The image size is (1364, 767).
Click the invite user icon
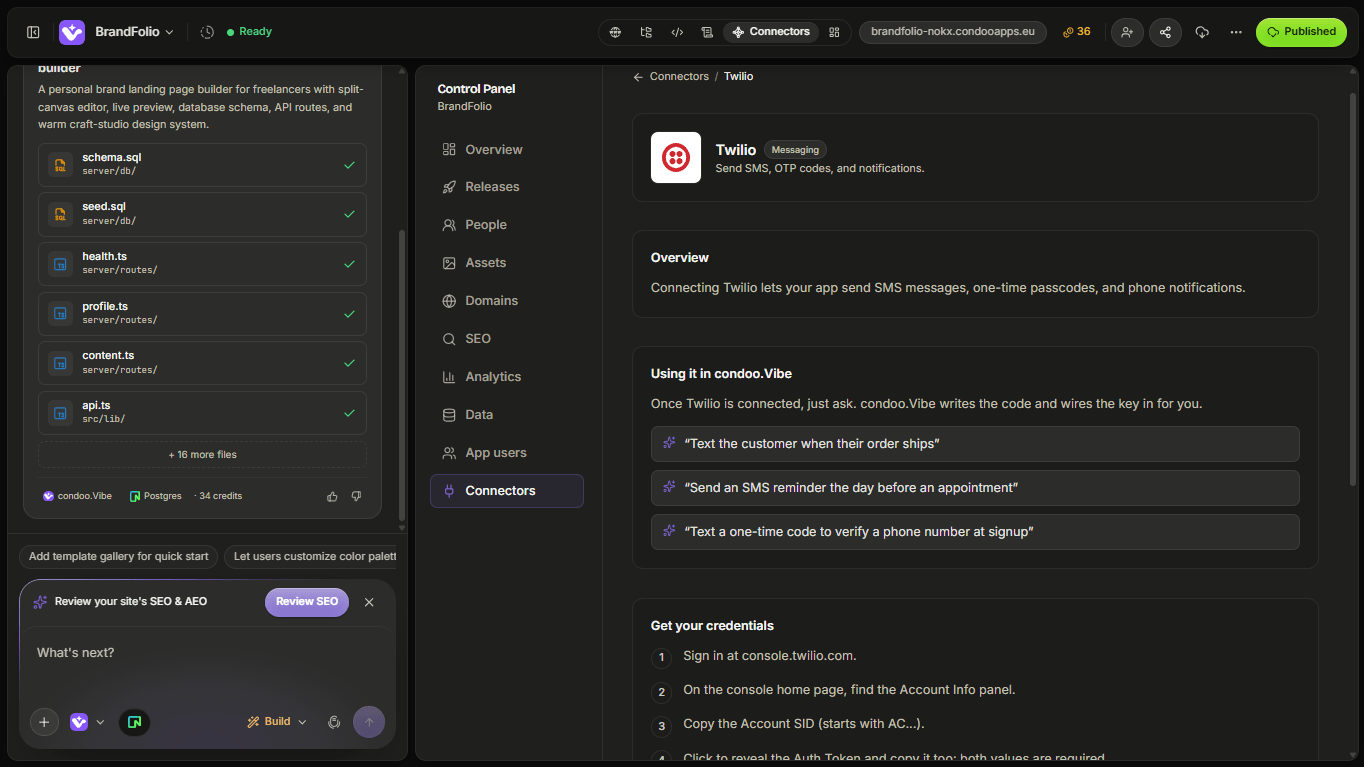(1127, 32)
